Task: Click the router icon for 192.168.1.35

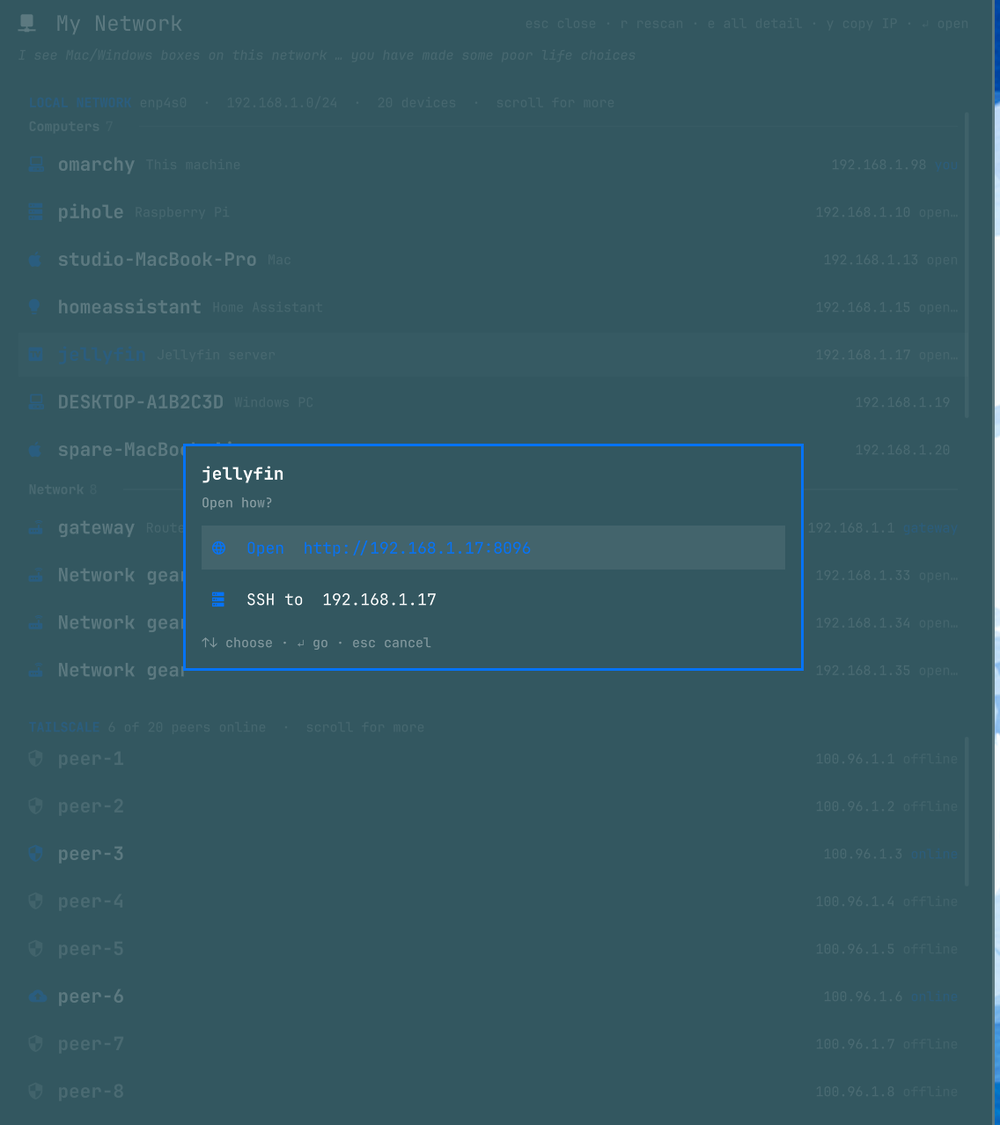Action: tap(36, 670)
